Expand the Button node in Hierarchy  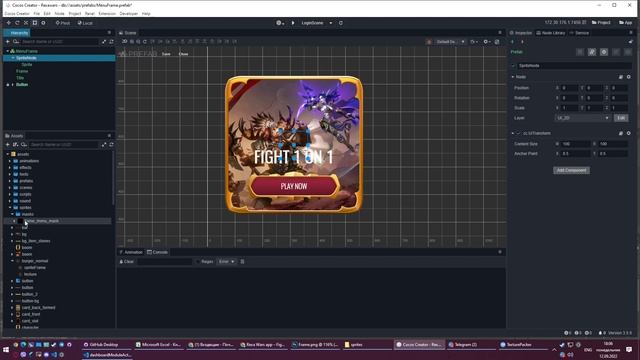(12, 84)
